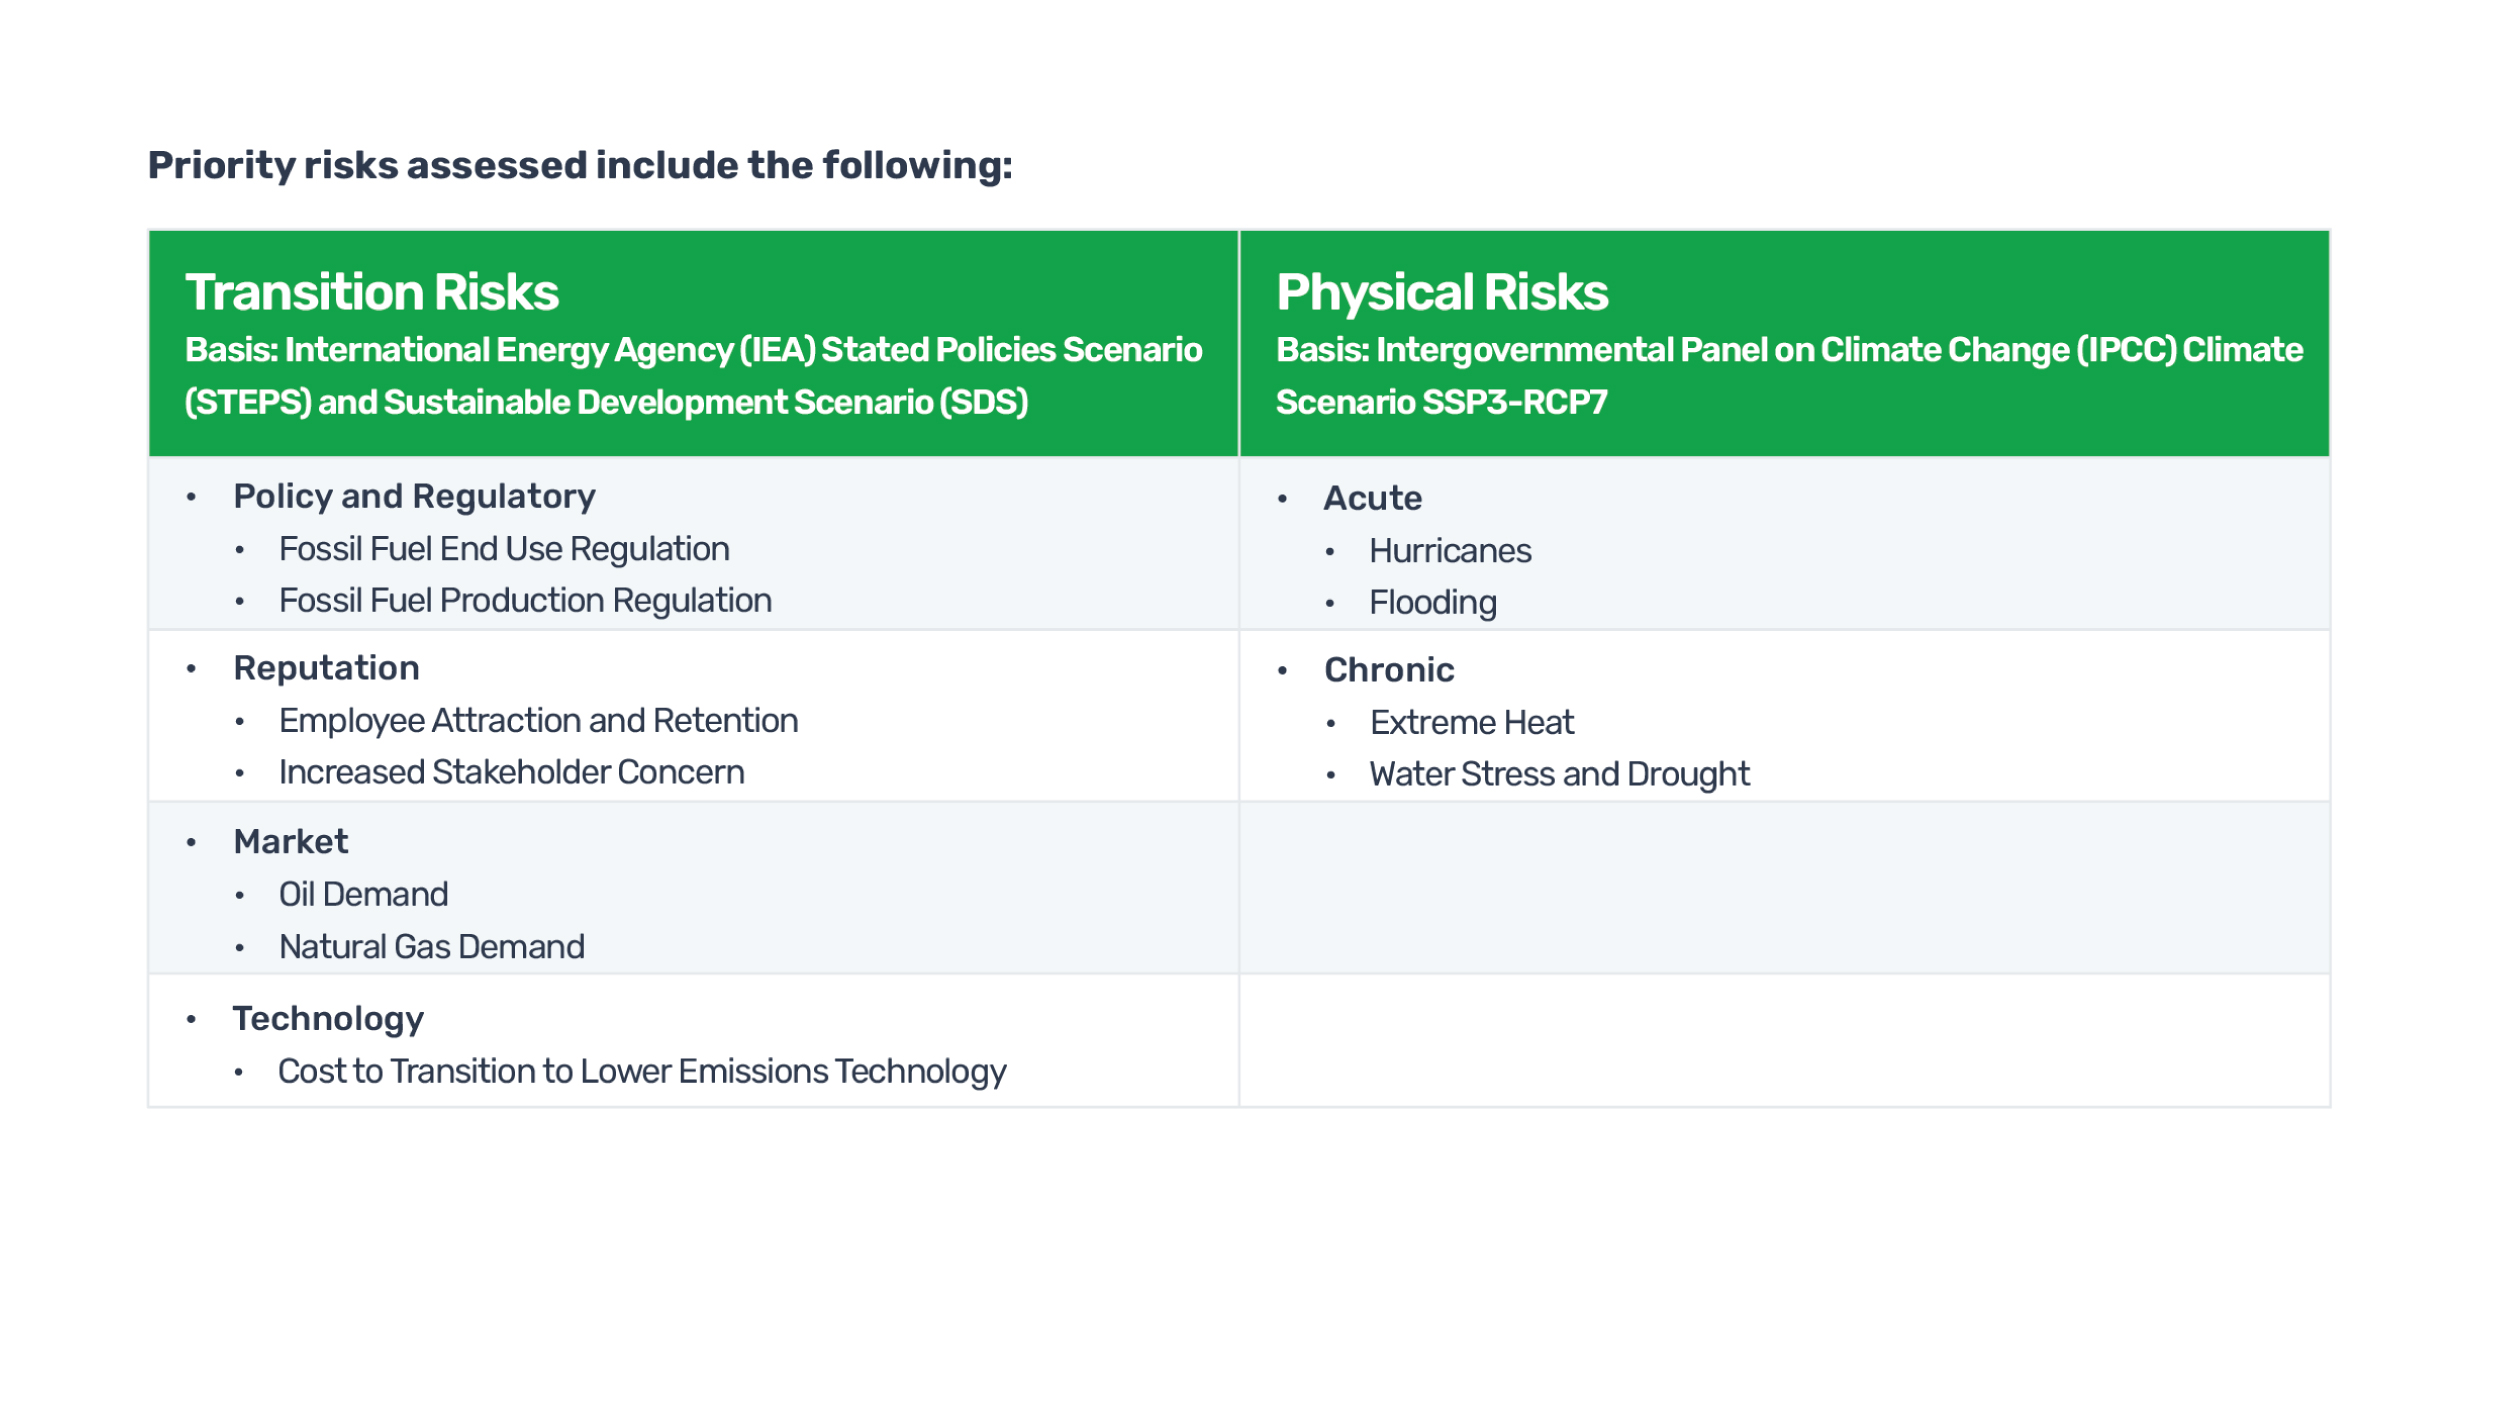Image resolution: width=2500 pixels, height=1406 pixels.
Task: Click the Priority risks assessed title
Action: [x=580, y=165]
